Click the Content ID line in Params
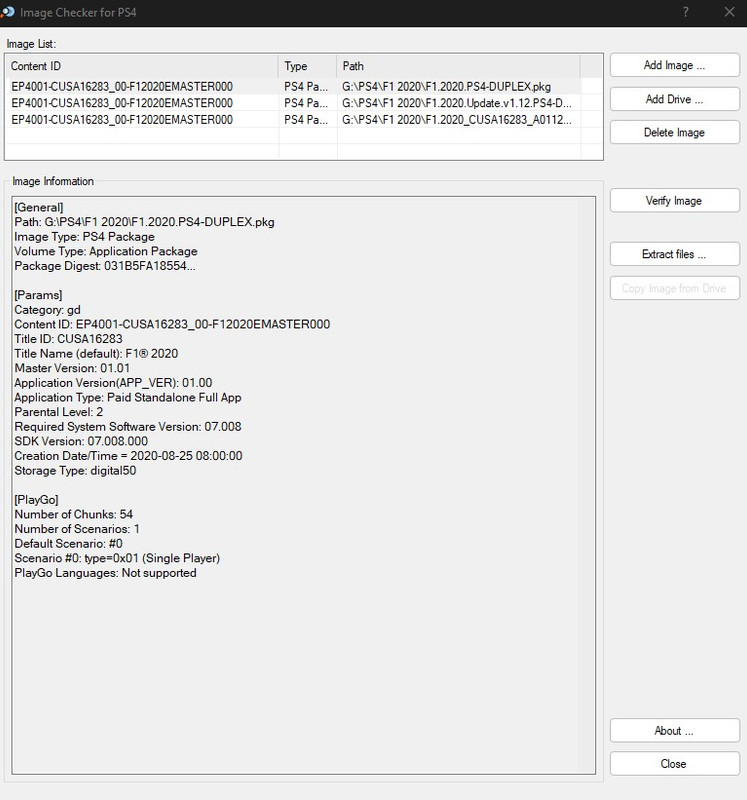Screen dimensions: 747x800 click(x=172, y=324)
